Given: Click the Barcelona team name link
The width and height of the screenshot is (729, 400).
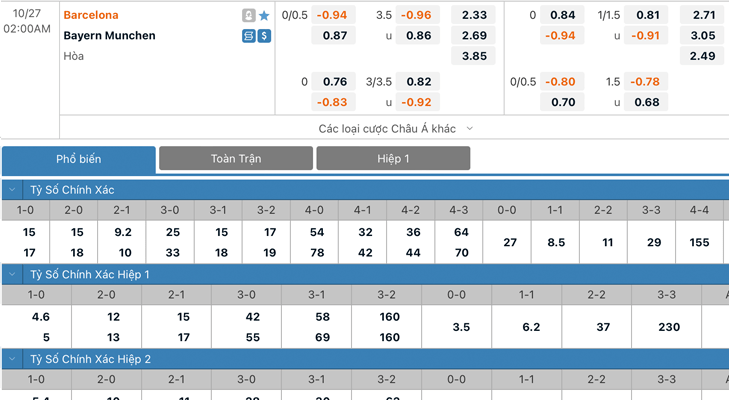Looking at the screenshot, I should click(91, 15).
